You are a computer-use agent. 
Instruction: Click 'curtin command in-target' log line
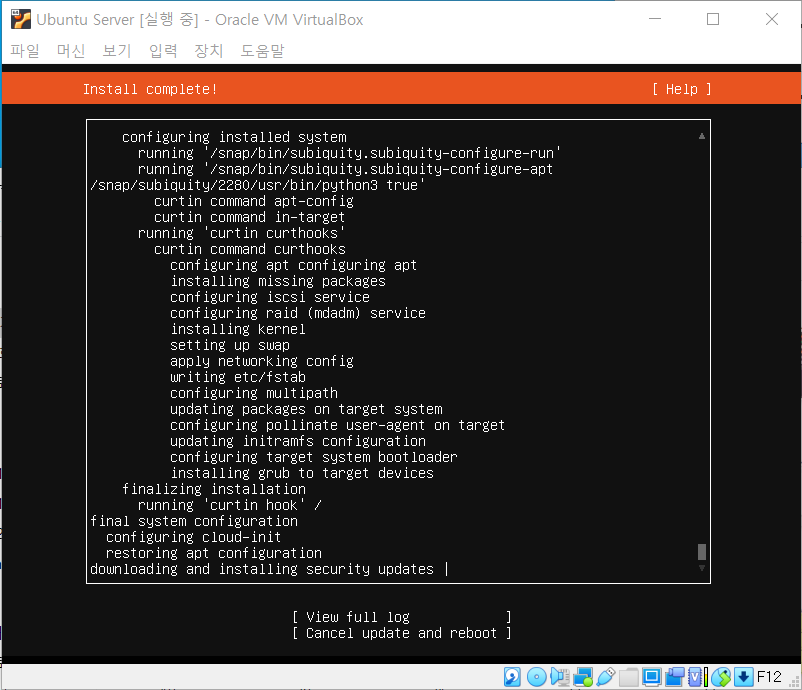[250, 217]
